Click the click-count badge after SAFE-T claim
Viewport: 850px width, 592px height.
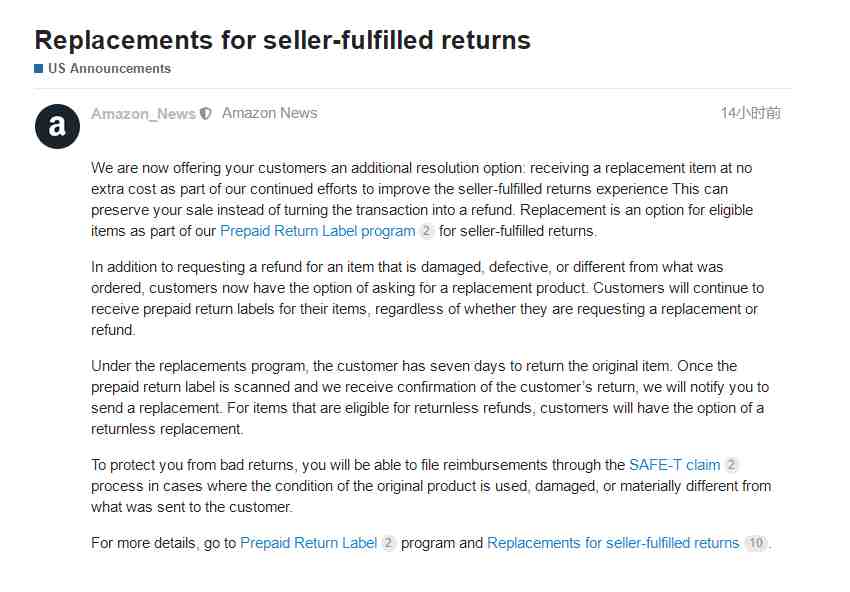pos(731,465)
